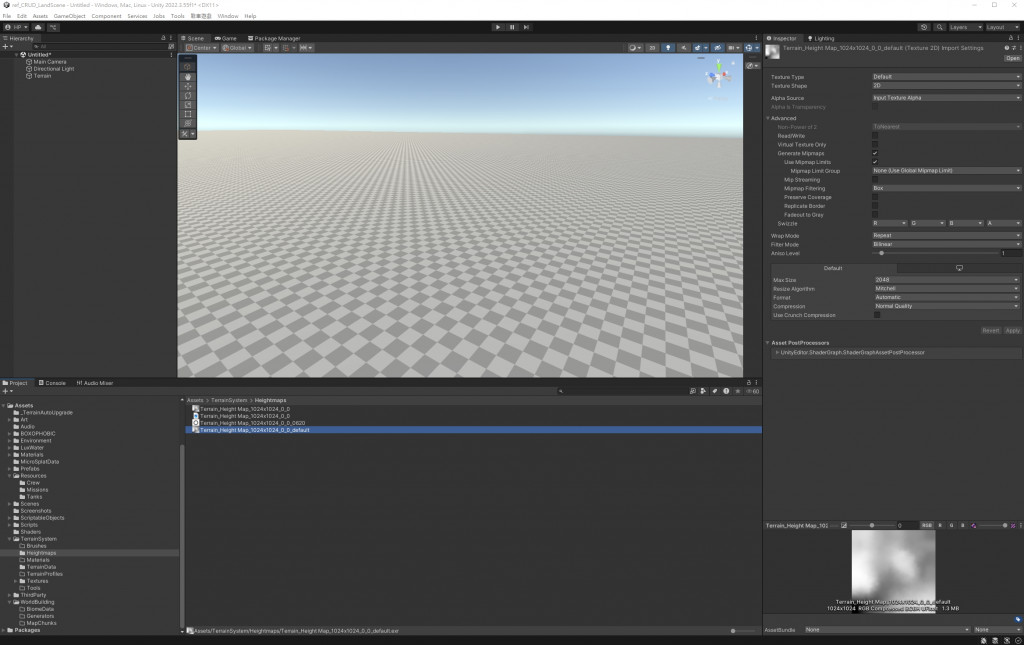Switch to the Console tab

52,383
